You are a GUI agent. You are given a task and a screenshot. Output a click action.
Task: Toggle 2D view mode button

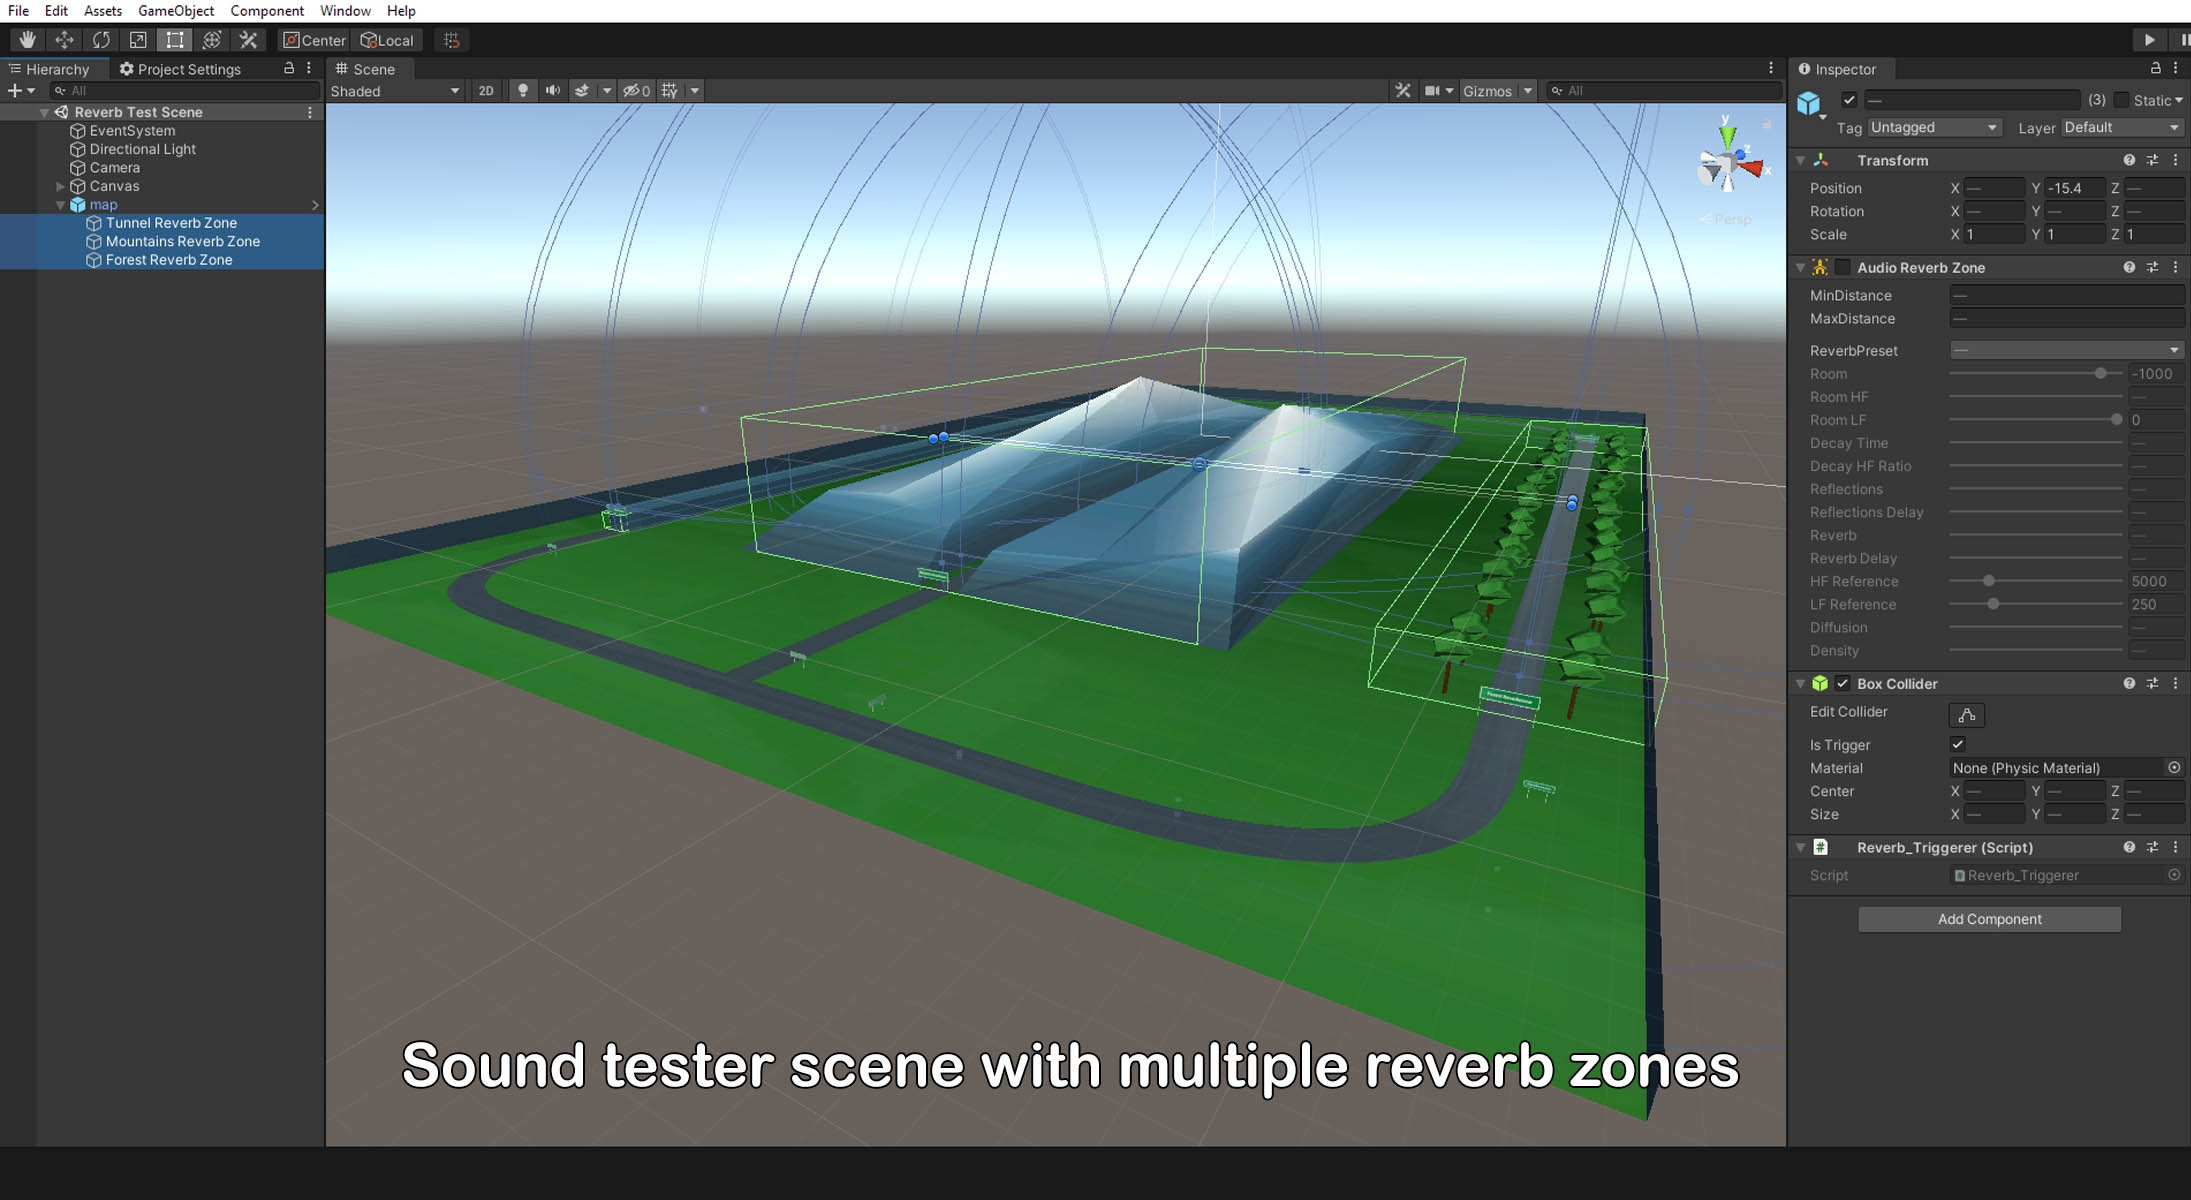486,91
